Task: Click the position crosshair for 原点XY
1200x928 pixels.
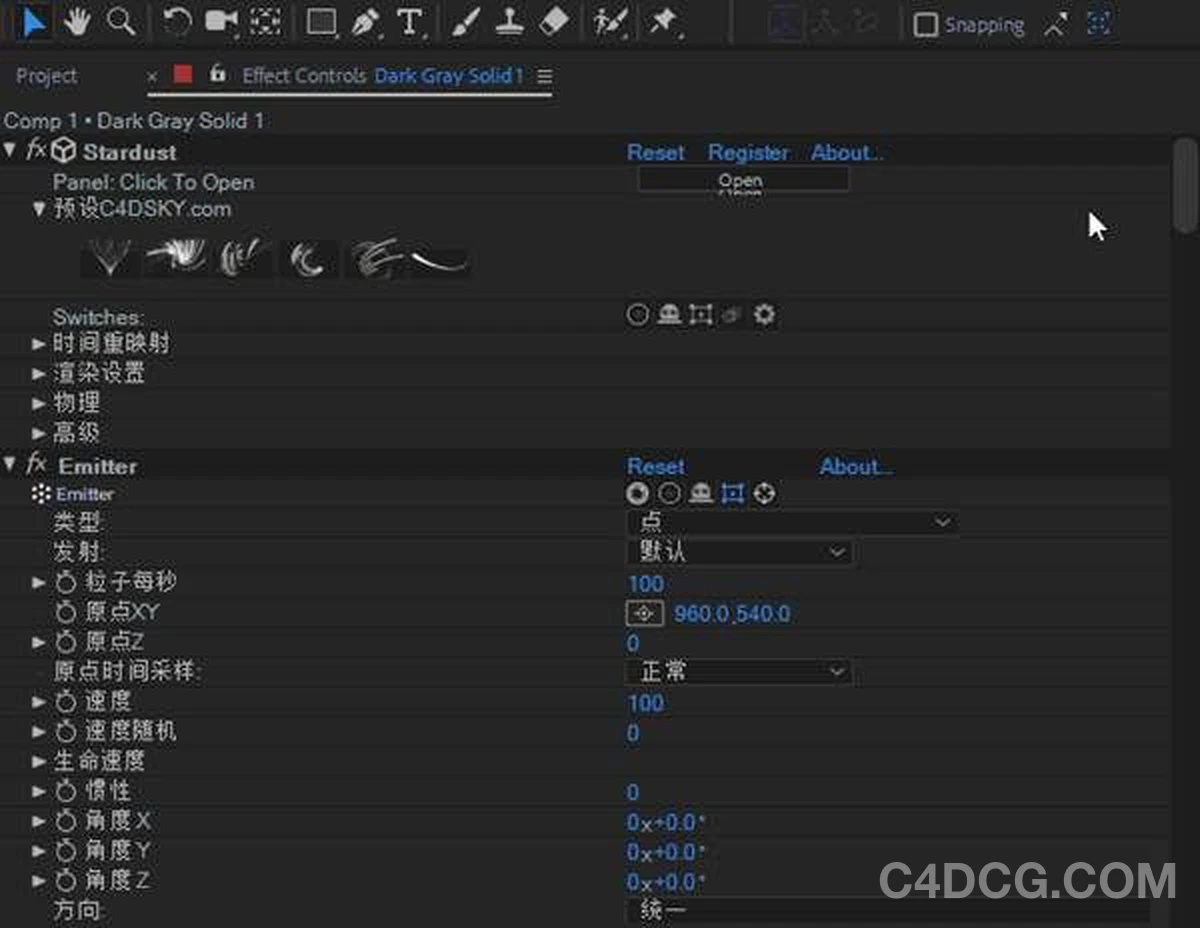Action: point(644,613)
